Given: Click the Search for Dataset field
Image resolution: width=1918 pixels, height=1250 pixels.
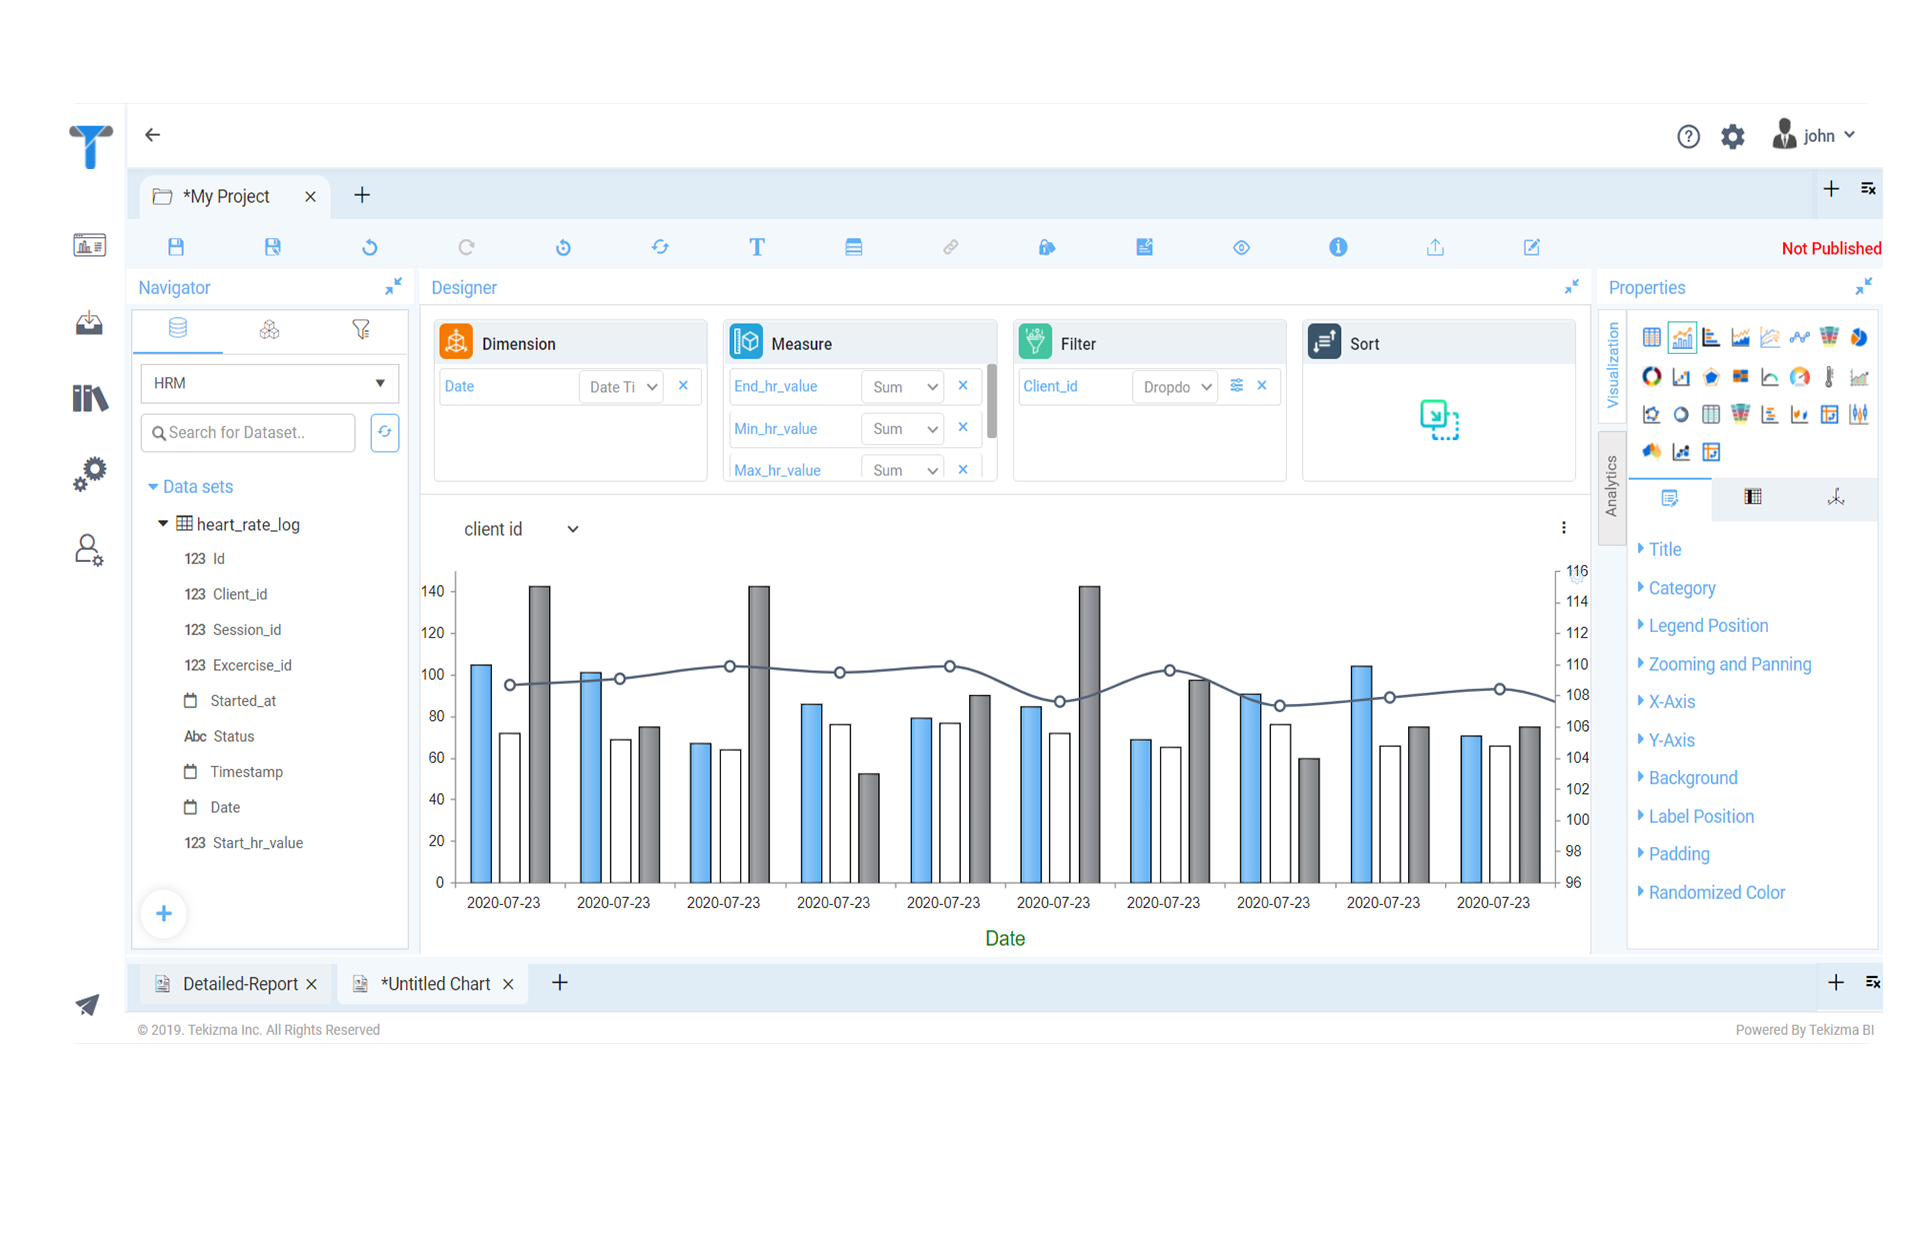Looking at the screenshot, I should click(x=248, y=433).
